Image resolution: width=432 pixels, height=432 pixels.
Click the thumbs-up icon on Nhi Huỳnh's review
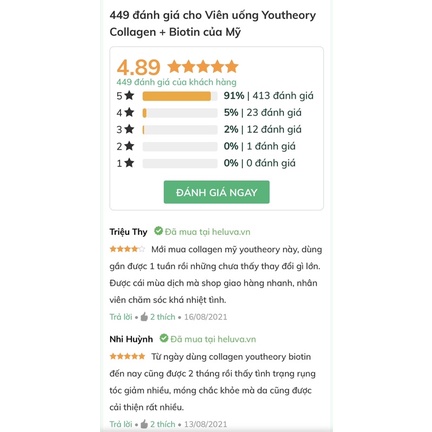coord(144,424)
